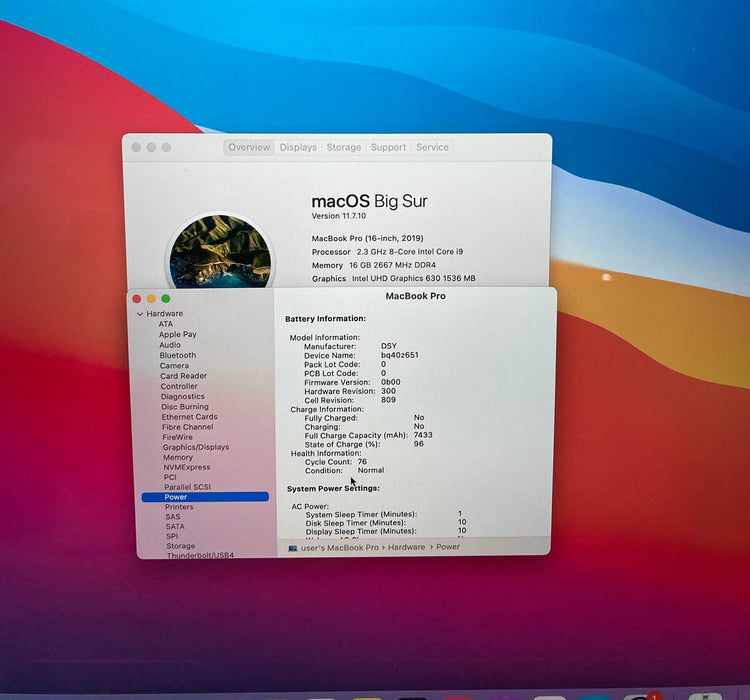Select PCI in the sidebar
Screen dimensions: 750x700
pos(170,477)
